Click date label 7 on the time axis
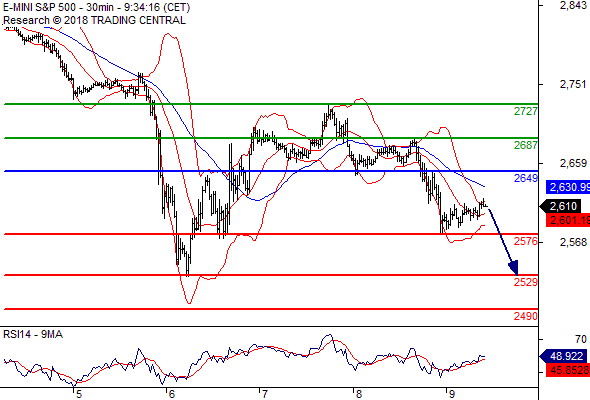Viewport: 590px width, 400px height. point(265,394)
